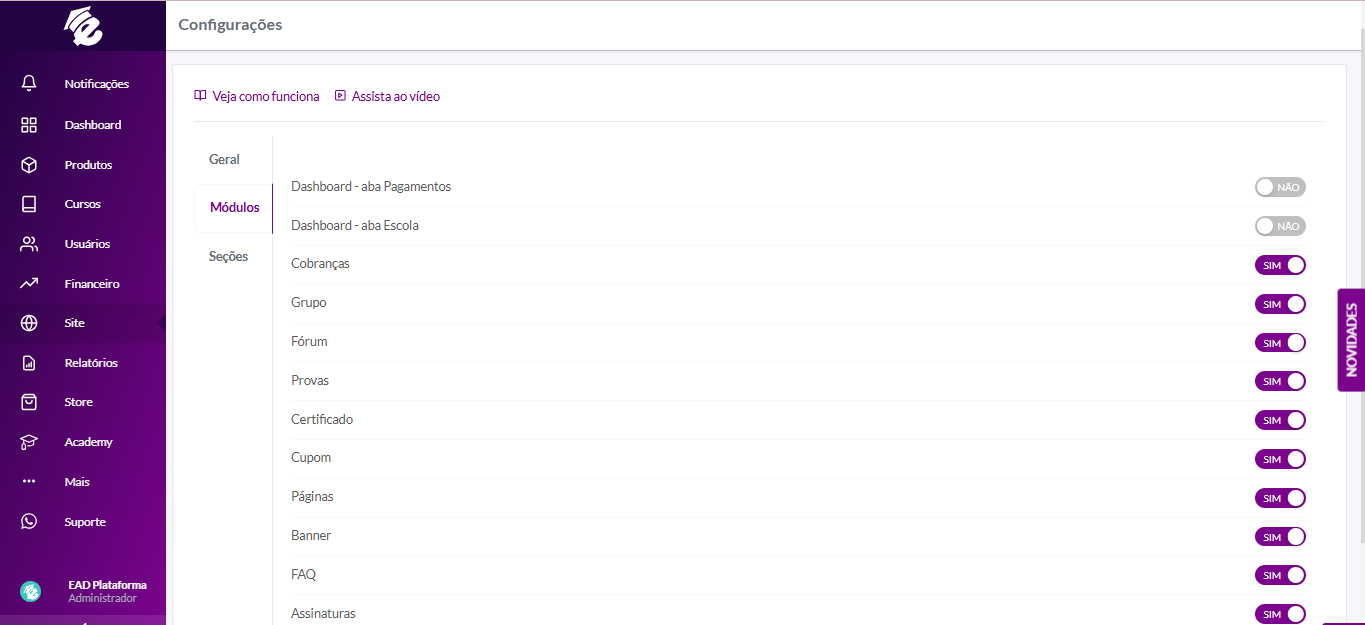Click the Produtos cube icon
The width and height of the screenshot is (1365, 625).
click(x=29, y=165)
